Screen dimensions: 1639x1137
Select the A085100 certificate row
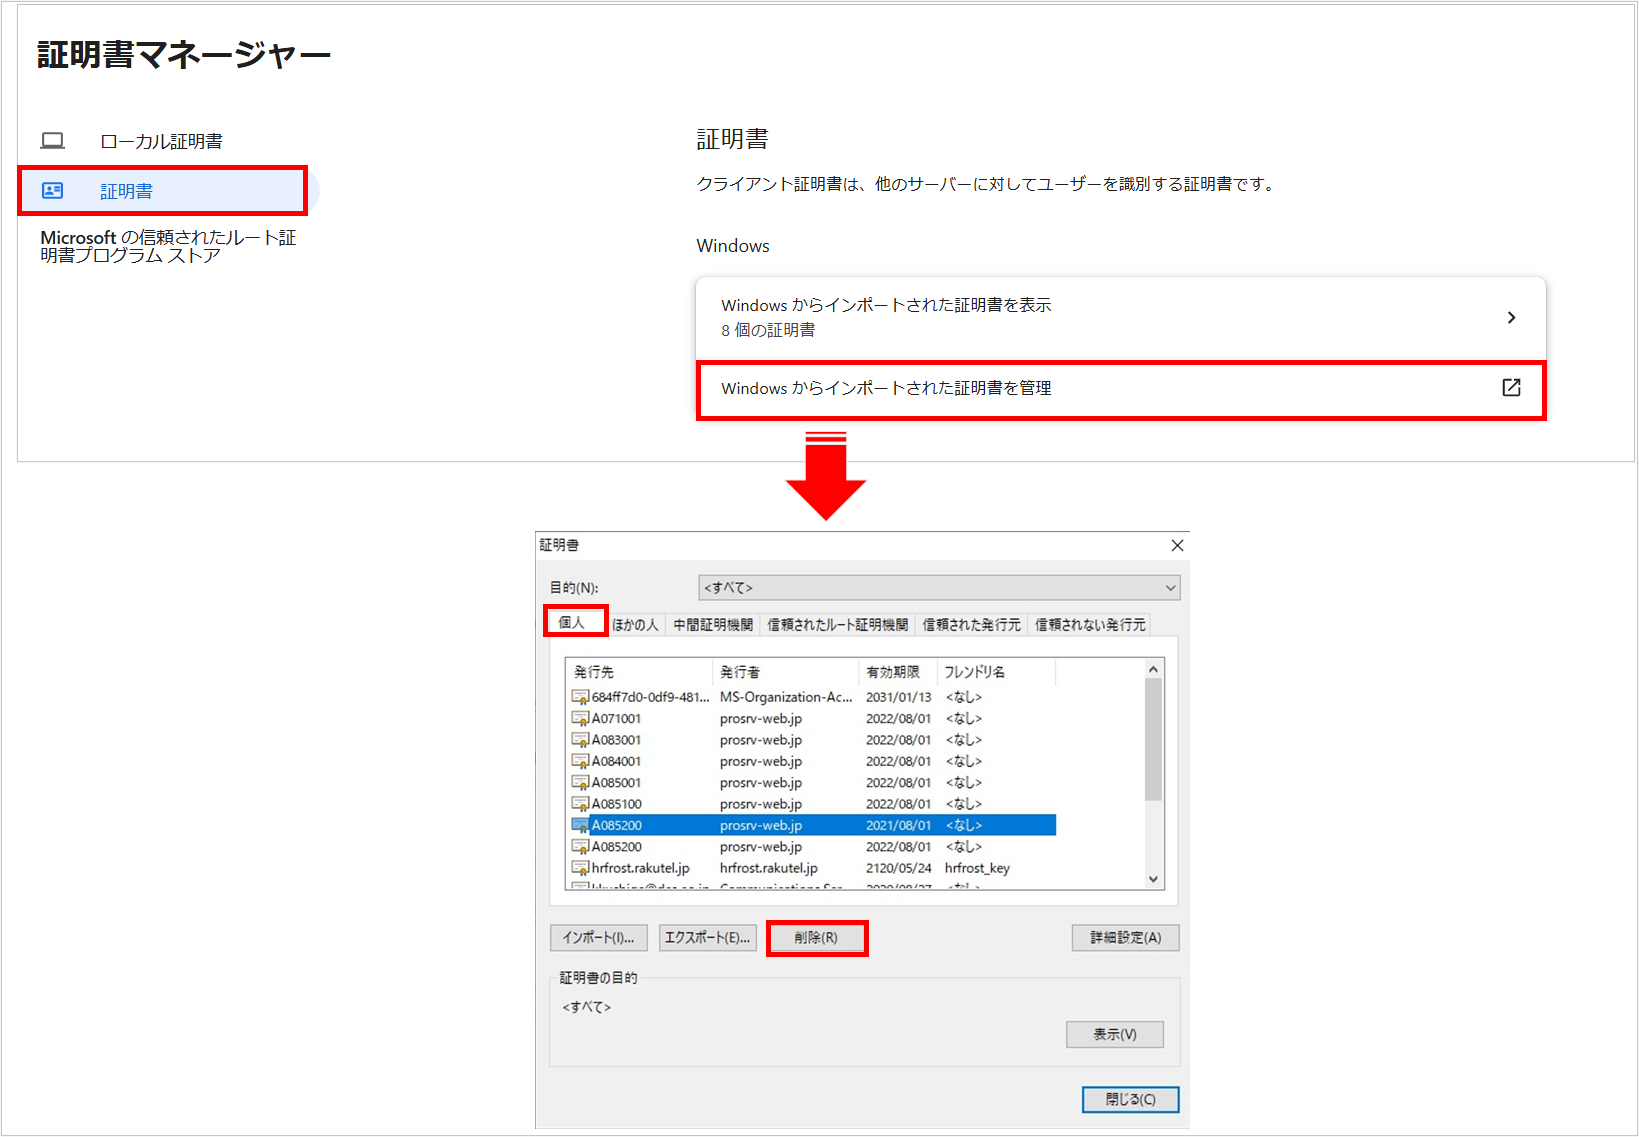(x=812, y=804)
